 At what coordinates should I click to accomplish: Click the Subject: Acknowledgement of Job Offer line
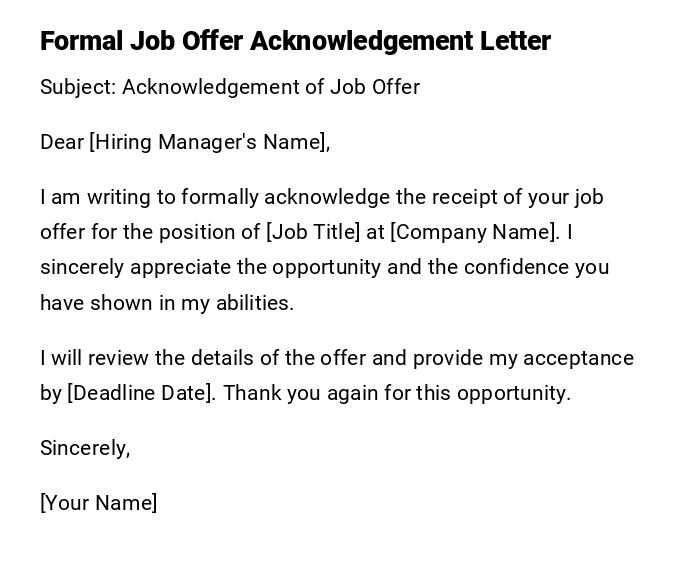click(230, 87)
